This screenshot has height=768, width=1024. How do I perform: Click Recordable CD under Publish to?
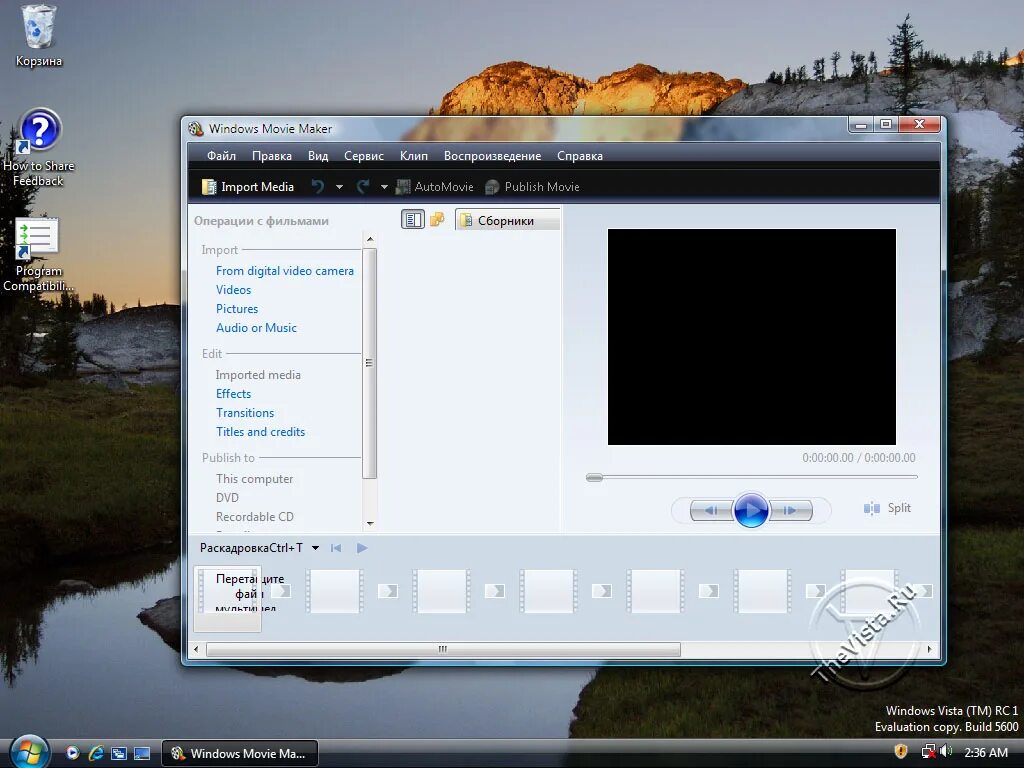(255, 517)
